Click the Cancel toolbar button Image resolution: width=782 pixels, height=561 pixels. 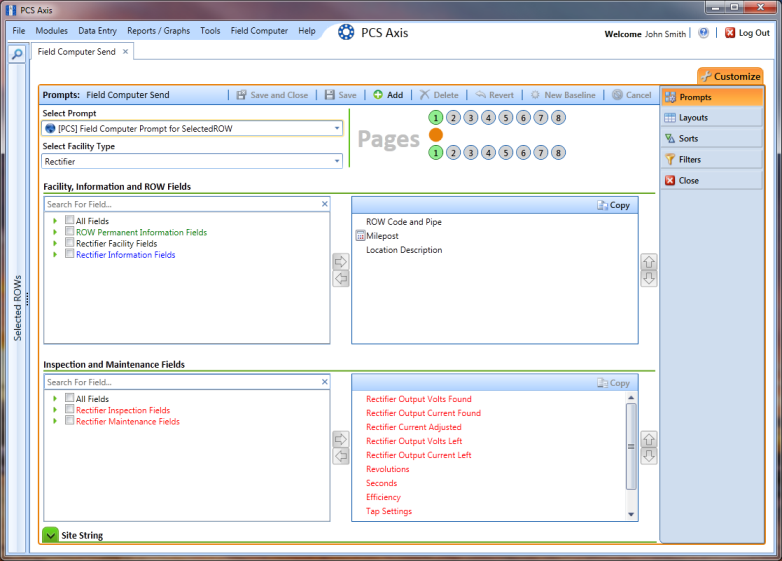(x=631, y=95)
